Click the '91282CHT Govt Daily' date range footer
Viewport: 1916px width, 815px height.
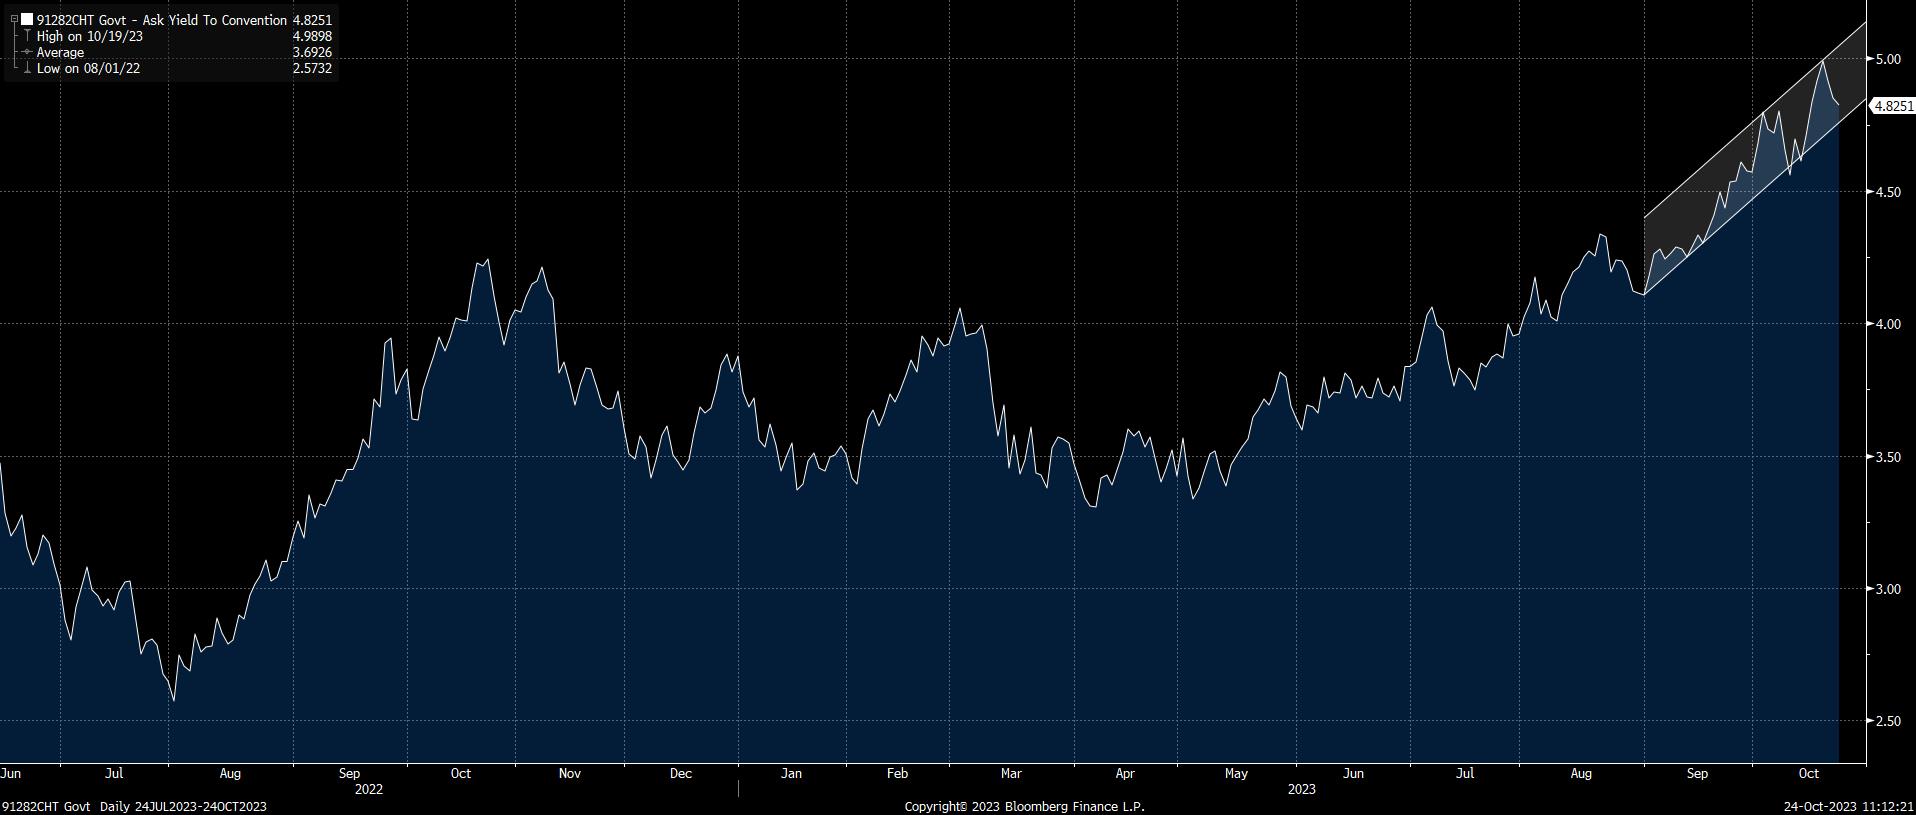tap(134, 806)
